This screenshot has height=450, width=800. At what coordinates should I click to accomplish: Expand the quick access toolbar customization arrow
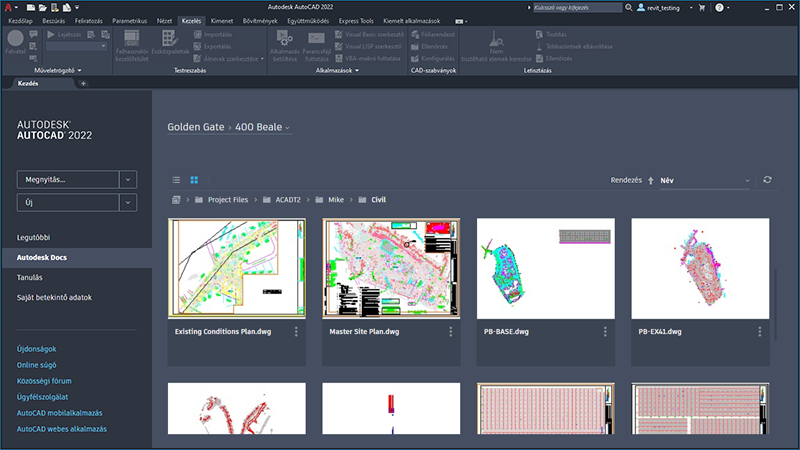coord(77,8)
